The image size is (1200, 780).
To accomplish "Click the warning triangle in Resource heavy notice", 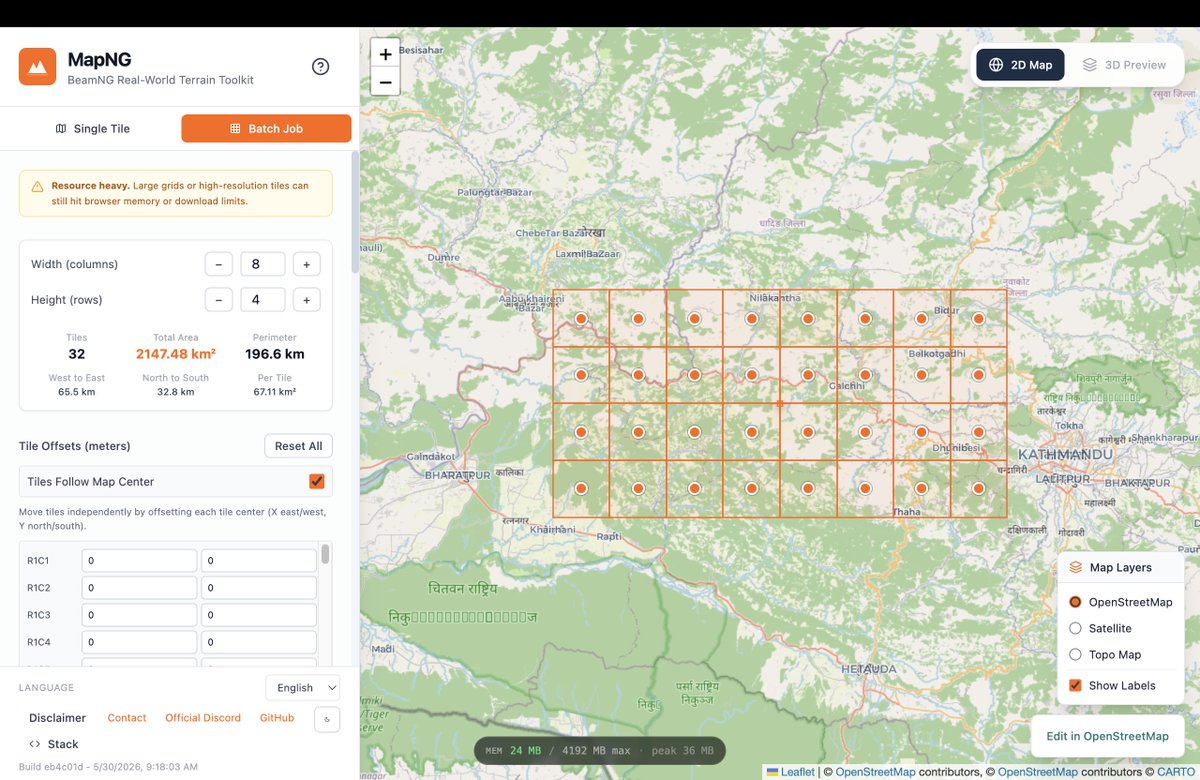I will click(37, 186).
